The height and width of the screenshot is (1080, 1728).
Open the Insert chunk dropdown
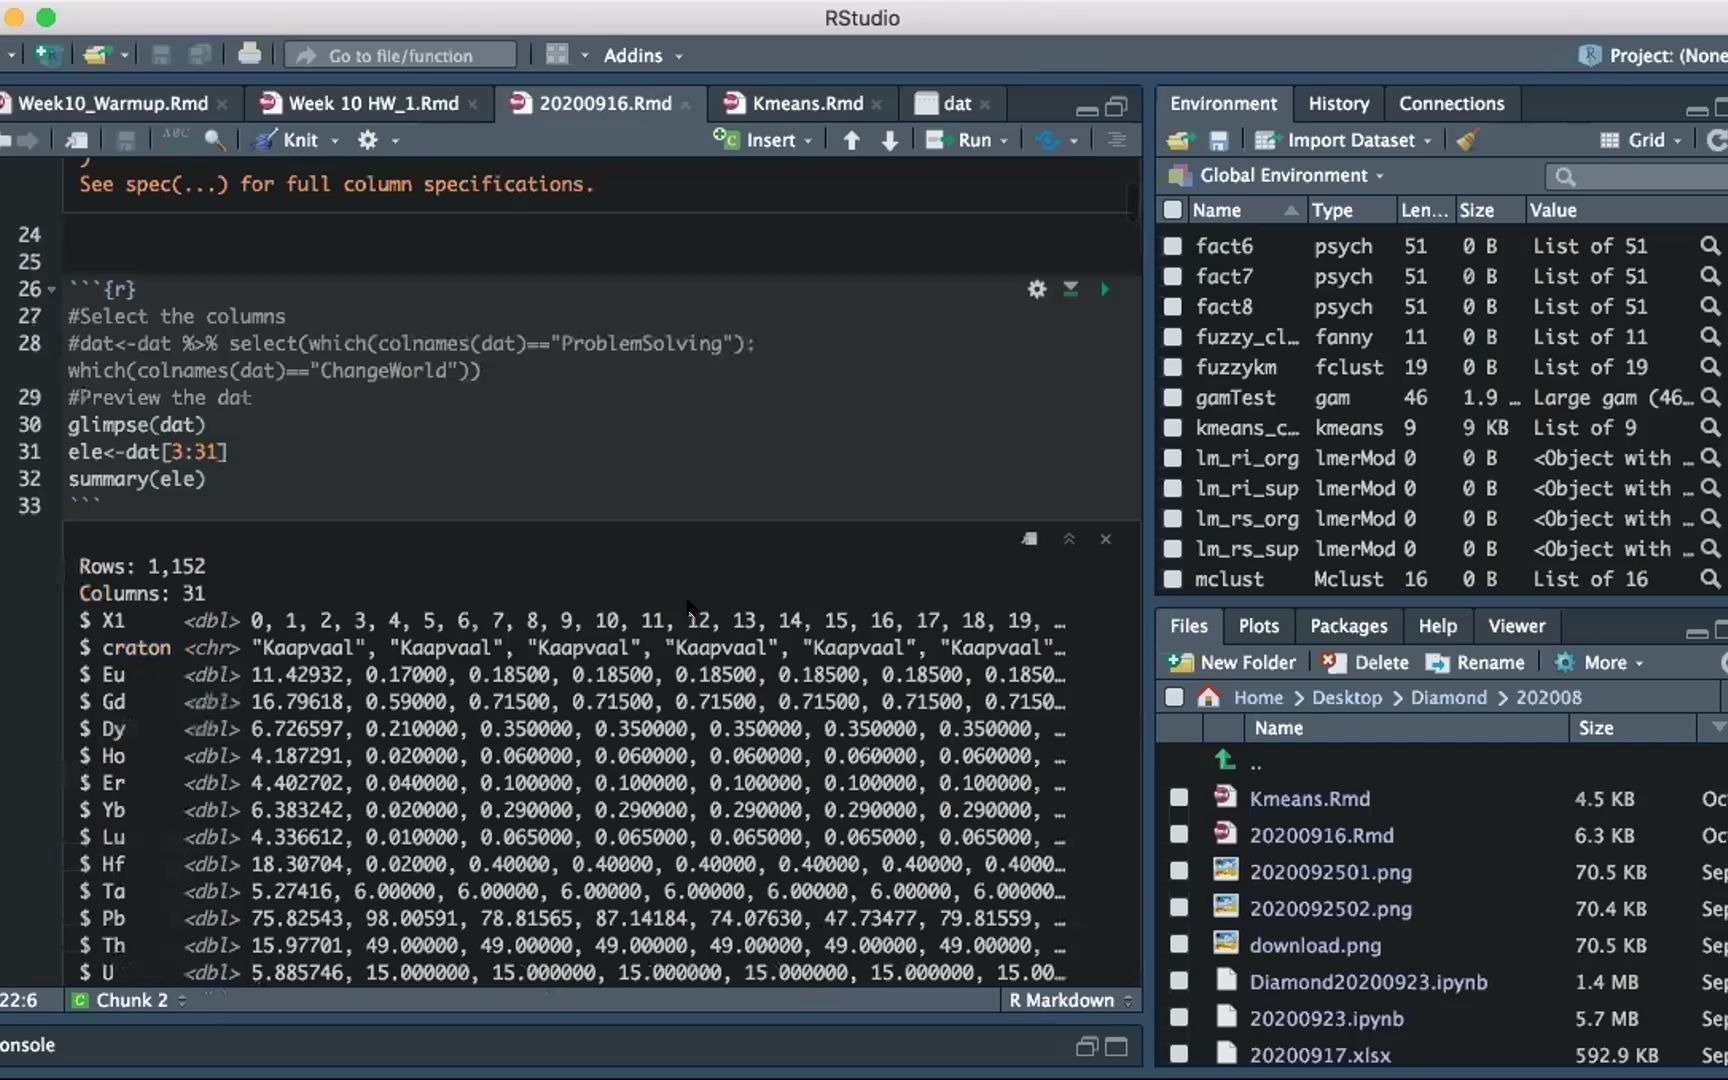point(762,140)
